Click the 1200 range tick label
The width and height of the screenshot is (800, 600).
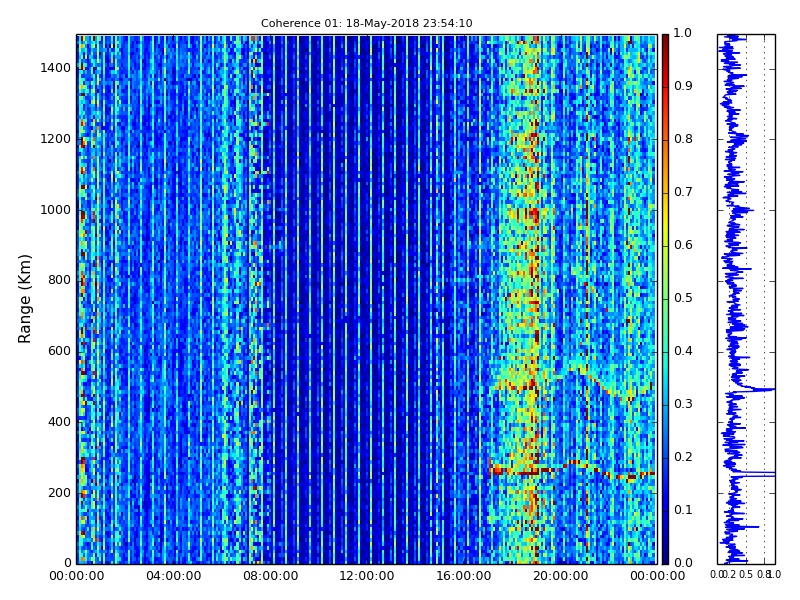point(56,139)
